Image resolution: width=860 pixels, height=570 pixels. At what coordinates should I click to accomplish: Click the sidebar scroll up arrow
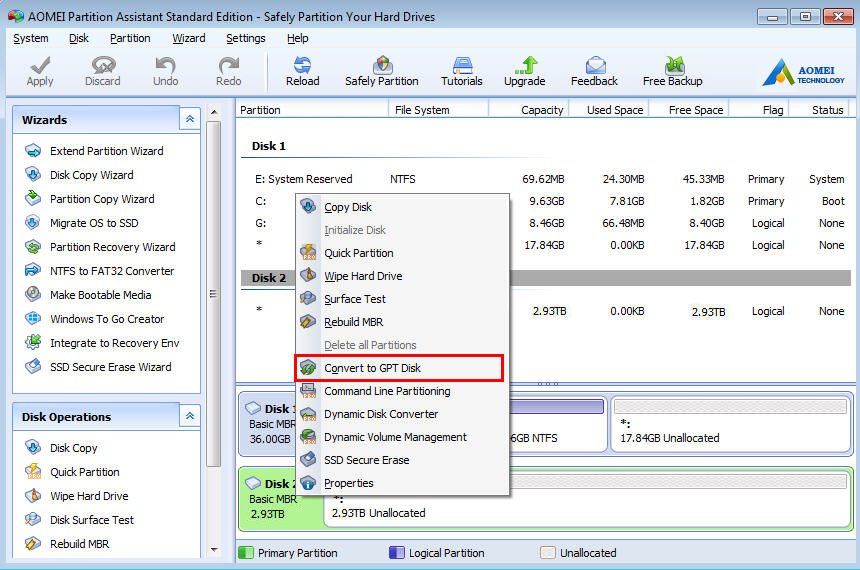point(214,112)
